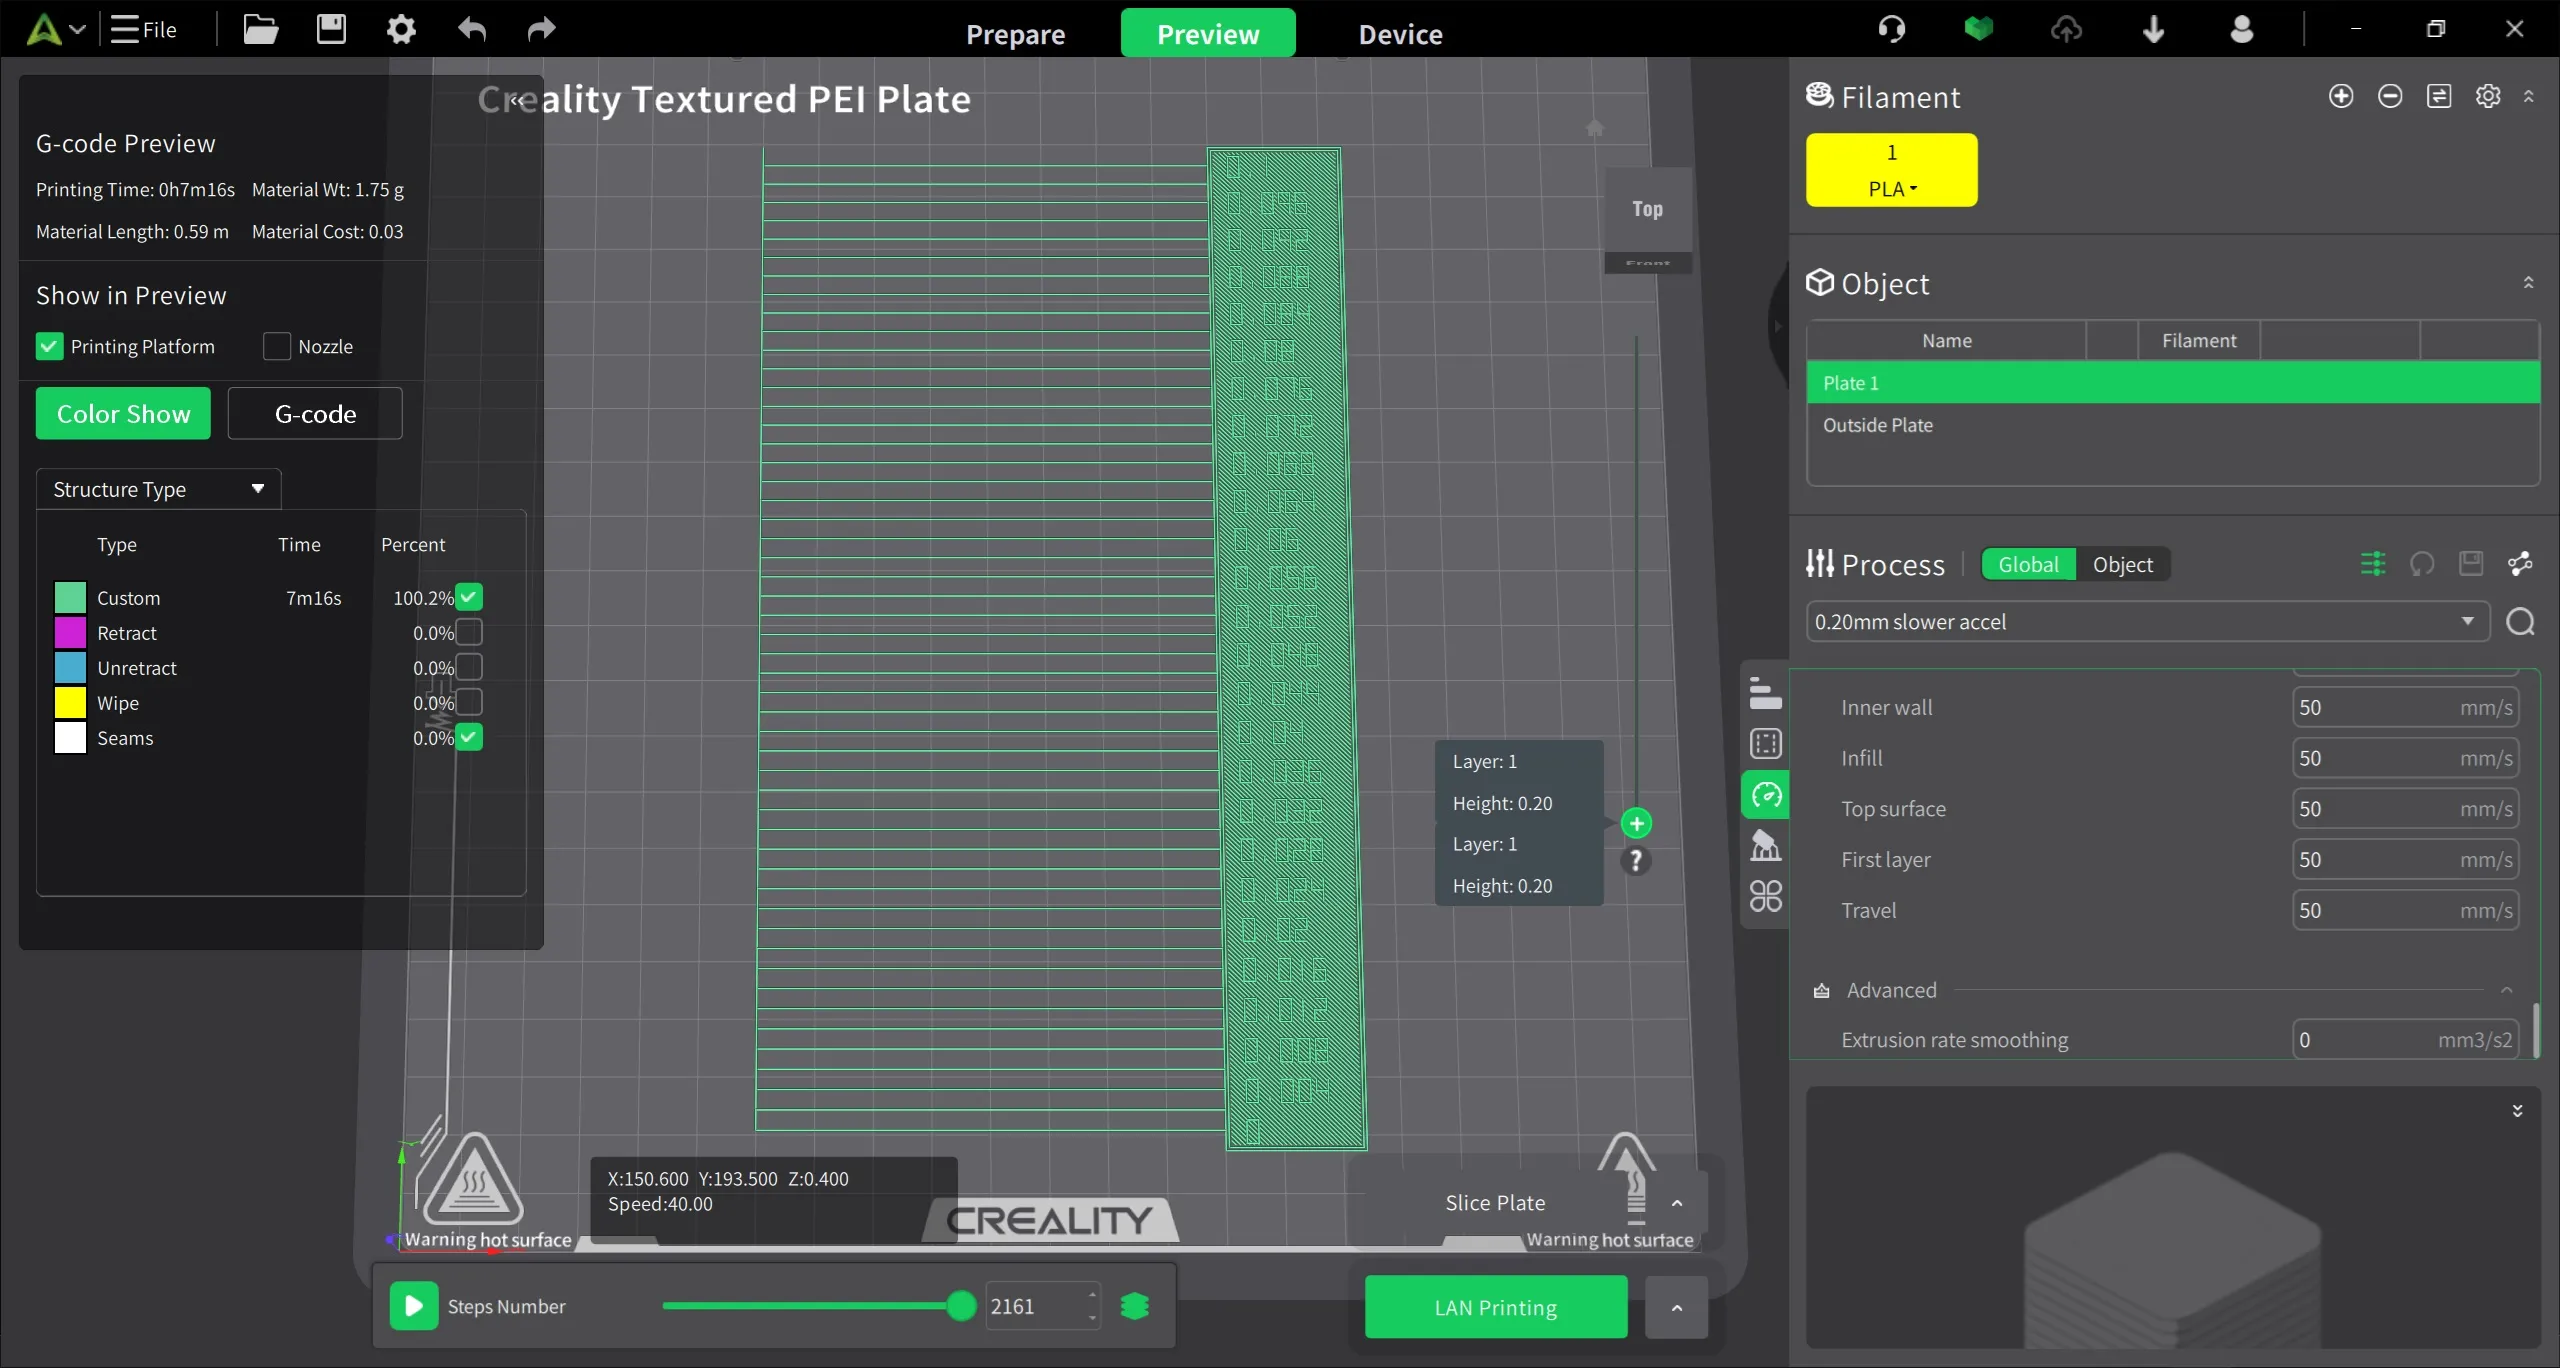Expand the PLA filament dropdown
The height and width of the screenshot is (1368, 2560).
[1891, 189]
